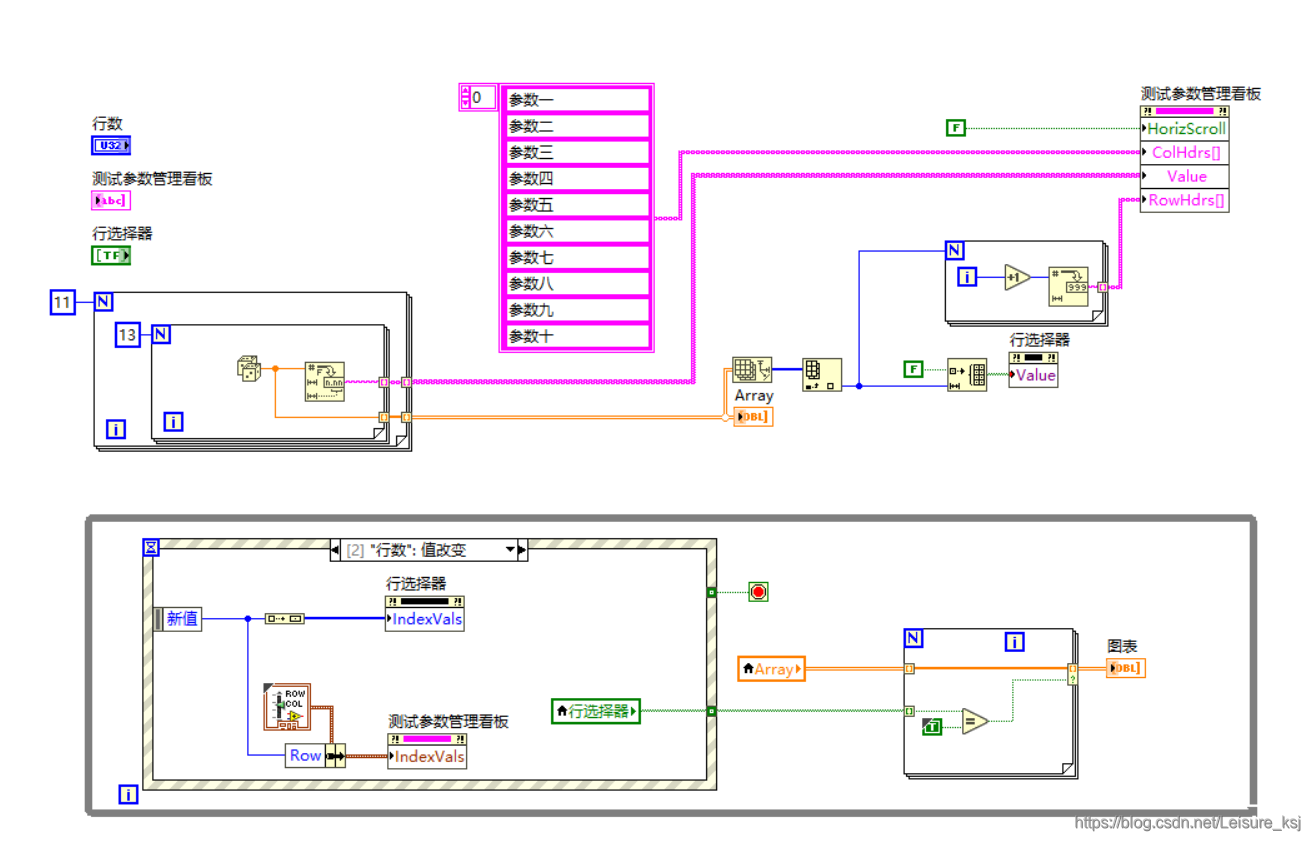The width and height of the screenshot is (1310, 841).
Task: Select the N terminal wired to constant 13
Action: click(x=161, y=333)
